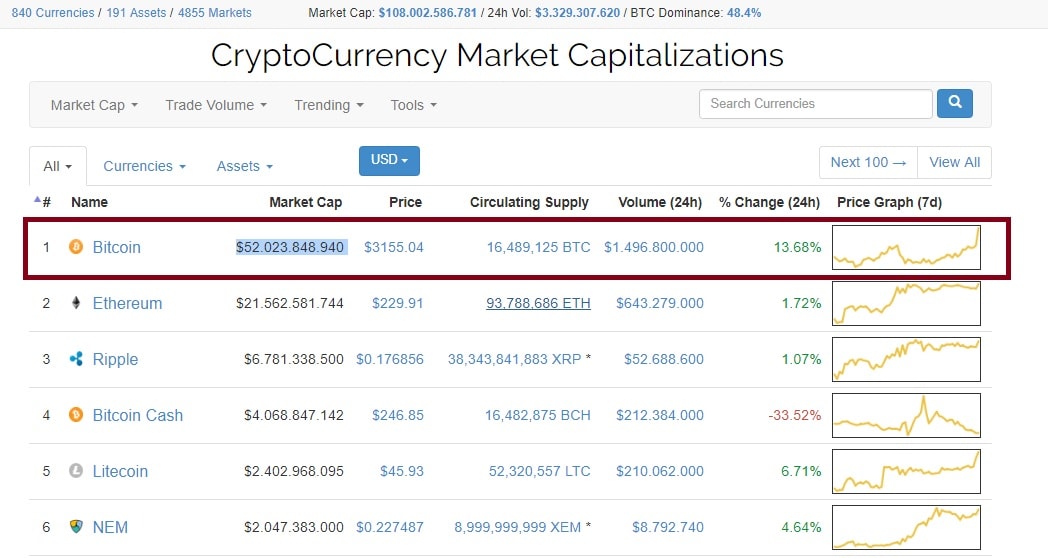Sort by rank using the # column header
The image size is (1048, 558).
[x=46, y=202]
